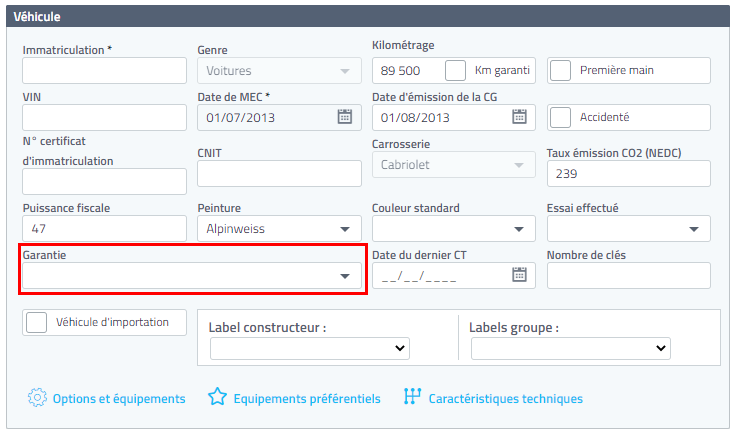Click the Véhicule panel header
This screenshot has height=434, width=742.
point(368,16)
